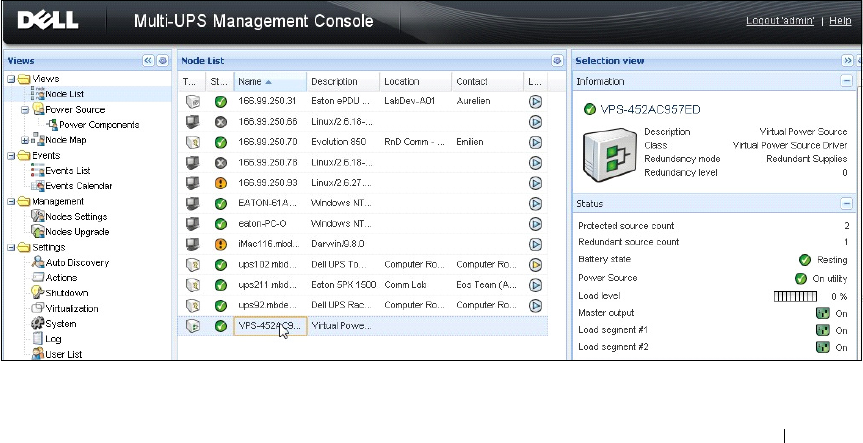Open link arrow for node 166.99.250.31

(535, 101)
